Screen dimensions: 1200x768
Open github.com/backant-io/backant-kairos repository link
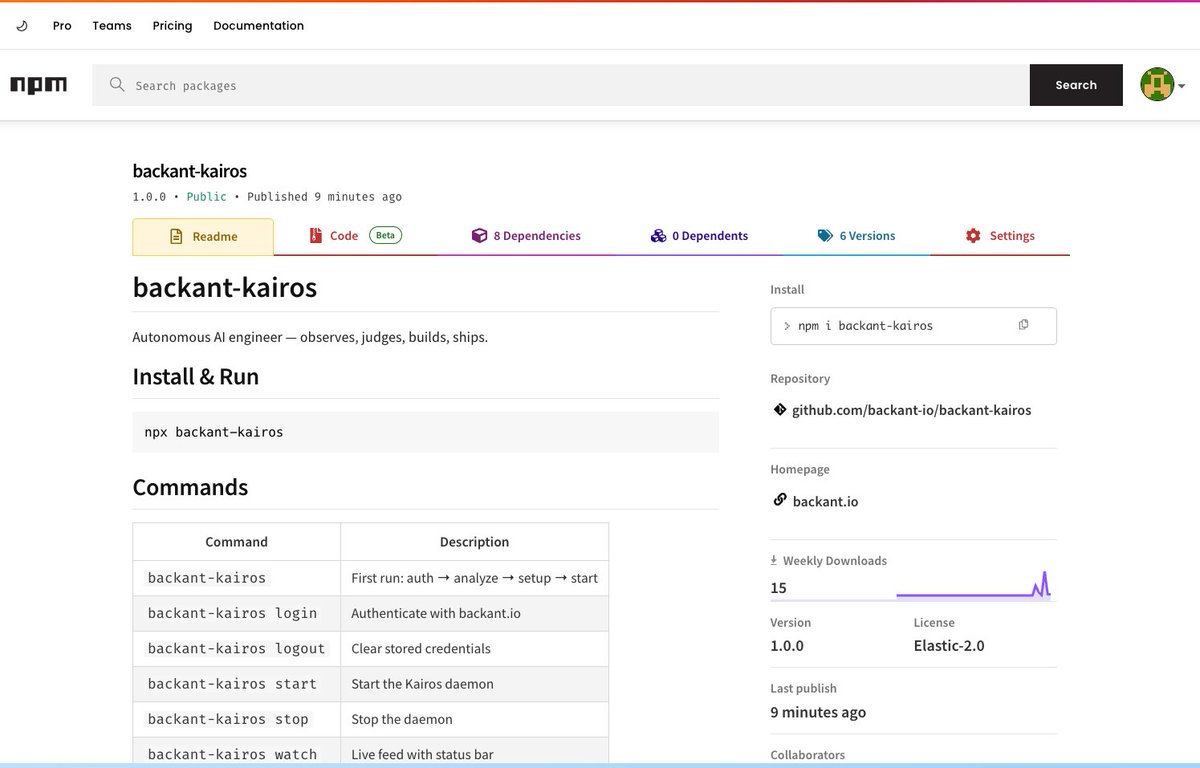pyautogui.click(x=911, y=410)
